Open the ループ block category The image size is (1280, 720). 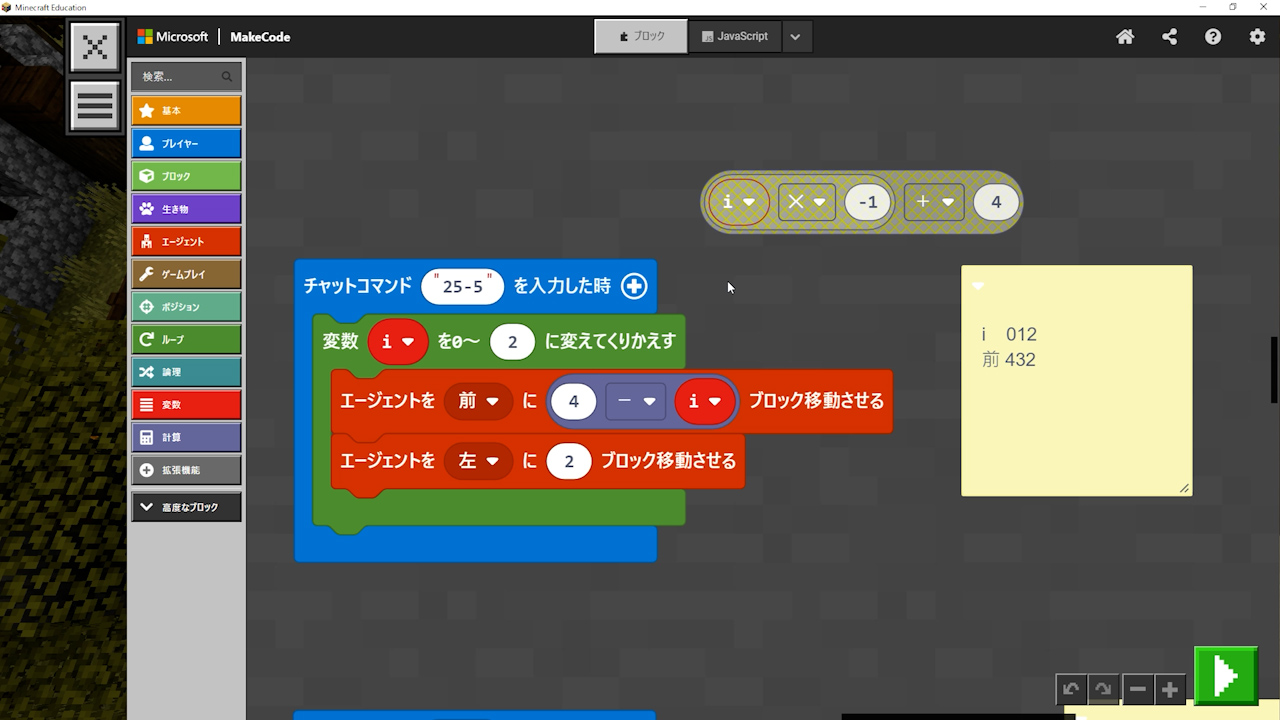tap(186, 340)
